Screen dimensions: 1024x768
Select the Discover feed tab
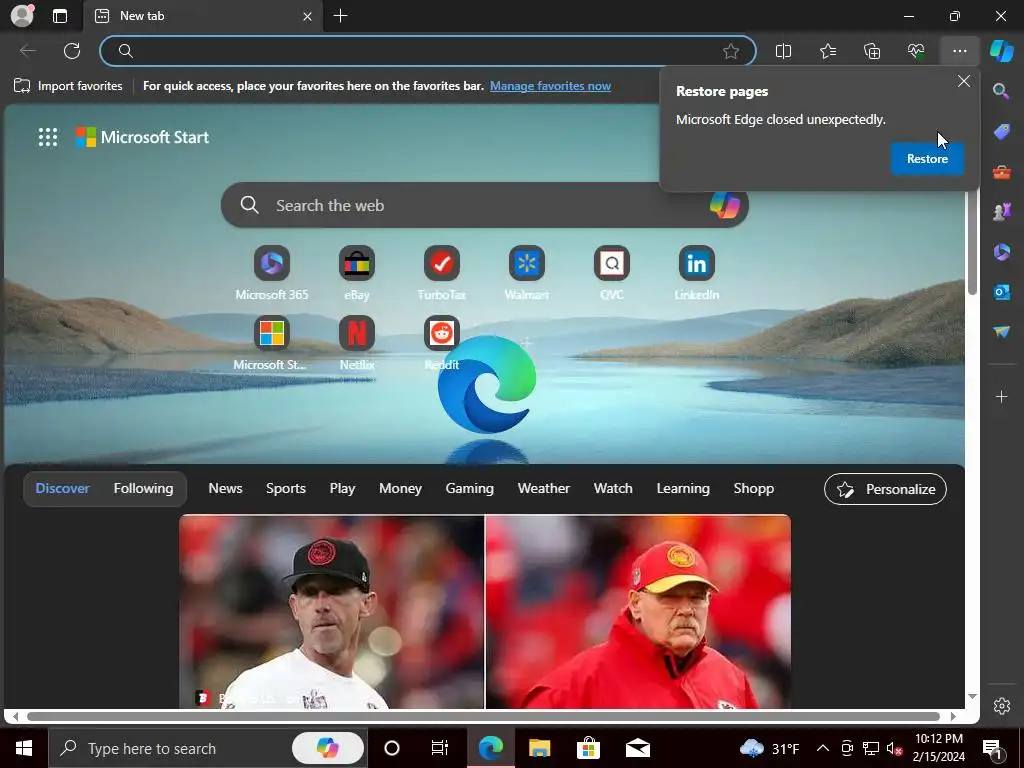(x=62, y=488)
